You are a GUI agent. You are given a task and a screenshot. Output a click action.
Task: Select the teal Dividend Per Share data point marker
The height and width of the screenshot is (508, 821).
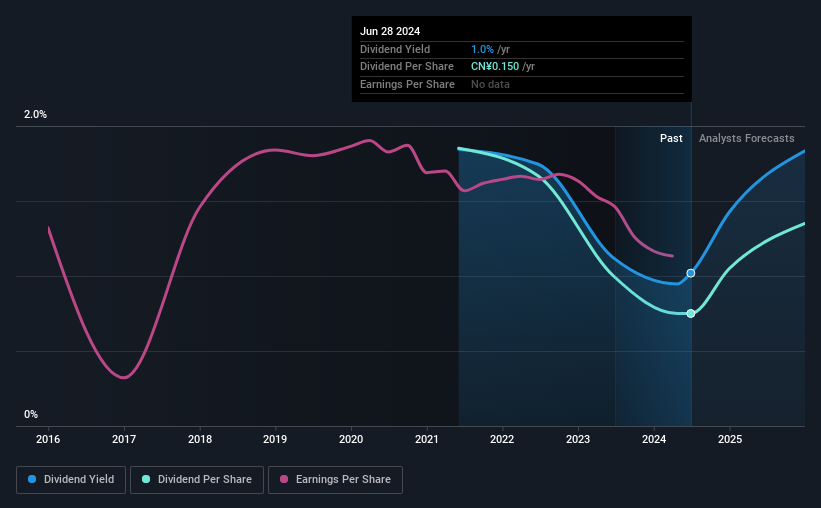tap(691, 314)
